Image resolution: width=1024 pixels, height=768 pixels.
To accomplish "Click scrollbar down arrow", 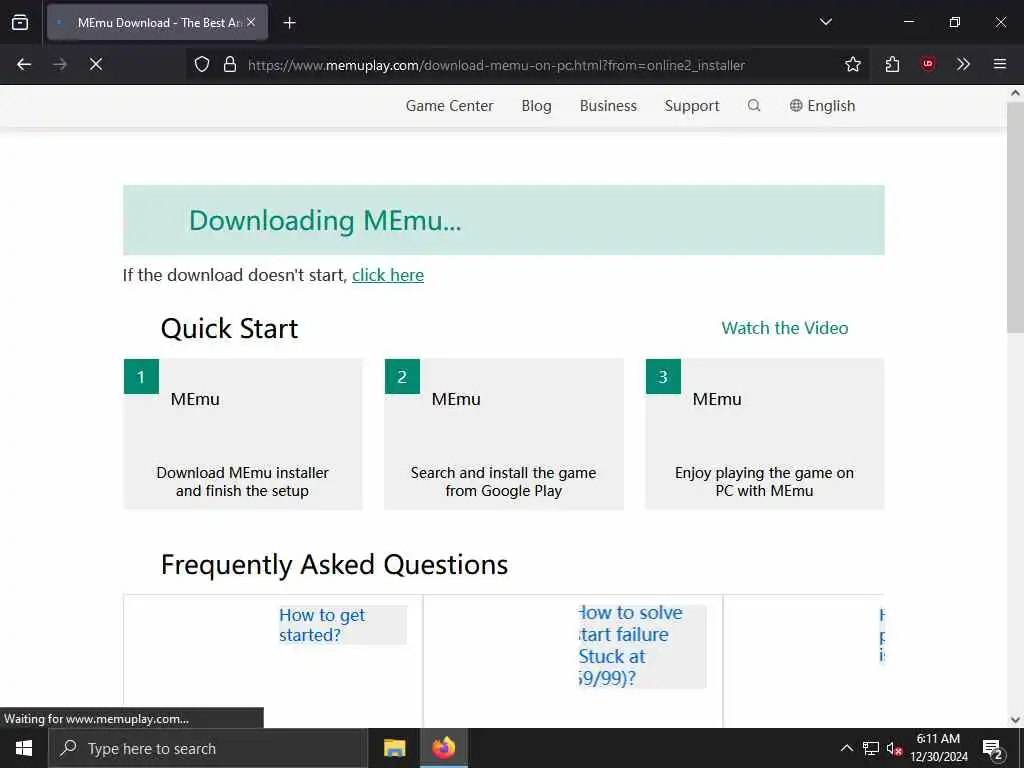I will click(1015, 720).
